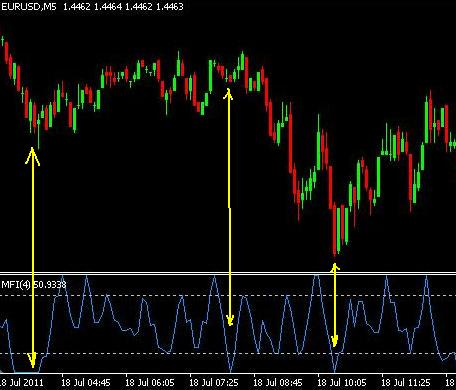Click the 18 Jul 11:25 time label
Viewport: 456px width, 390px height.
(x=406, y=382)
